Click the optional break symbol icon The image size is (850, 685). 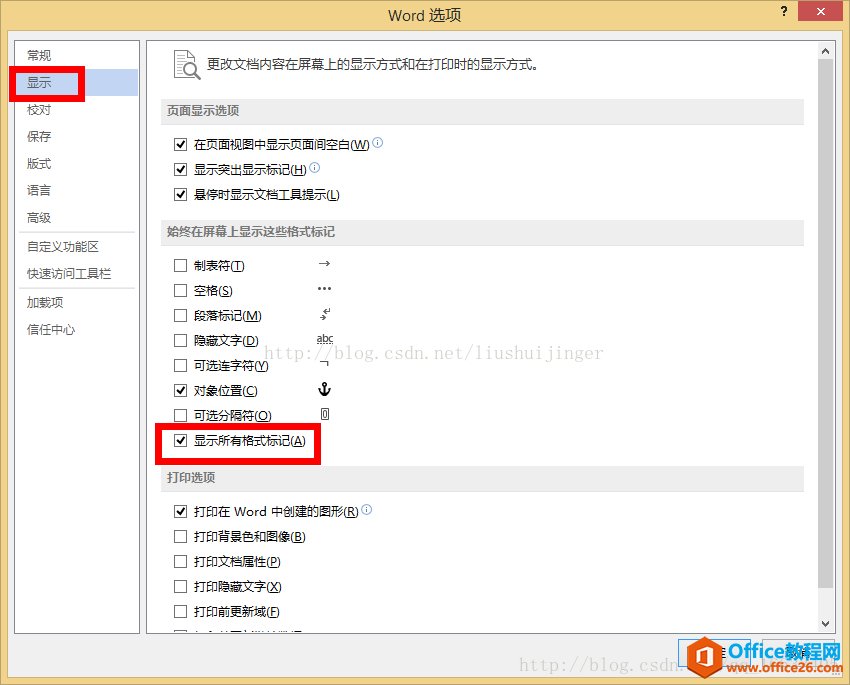coord(325,414)
